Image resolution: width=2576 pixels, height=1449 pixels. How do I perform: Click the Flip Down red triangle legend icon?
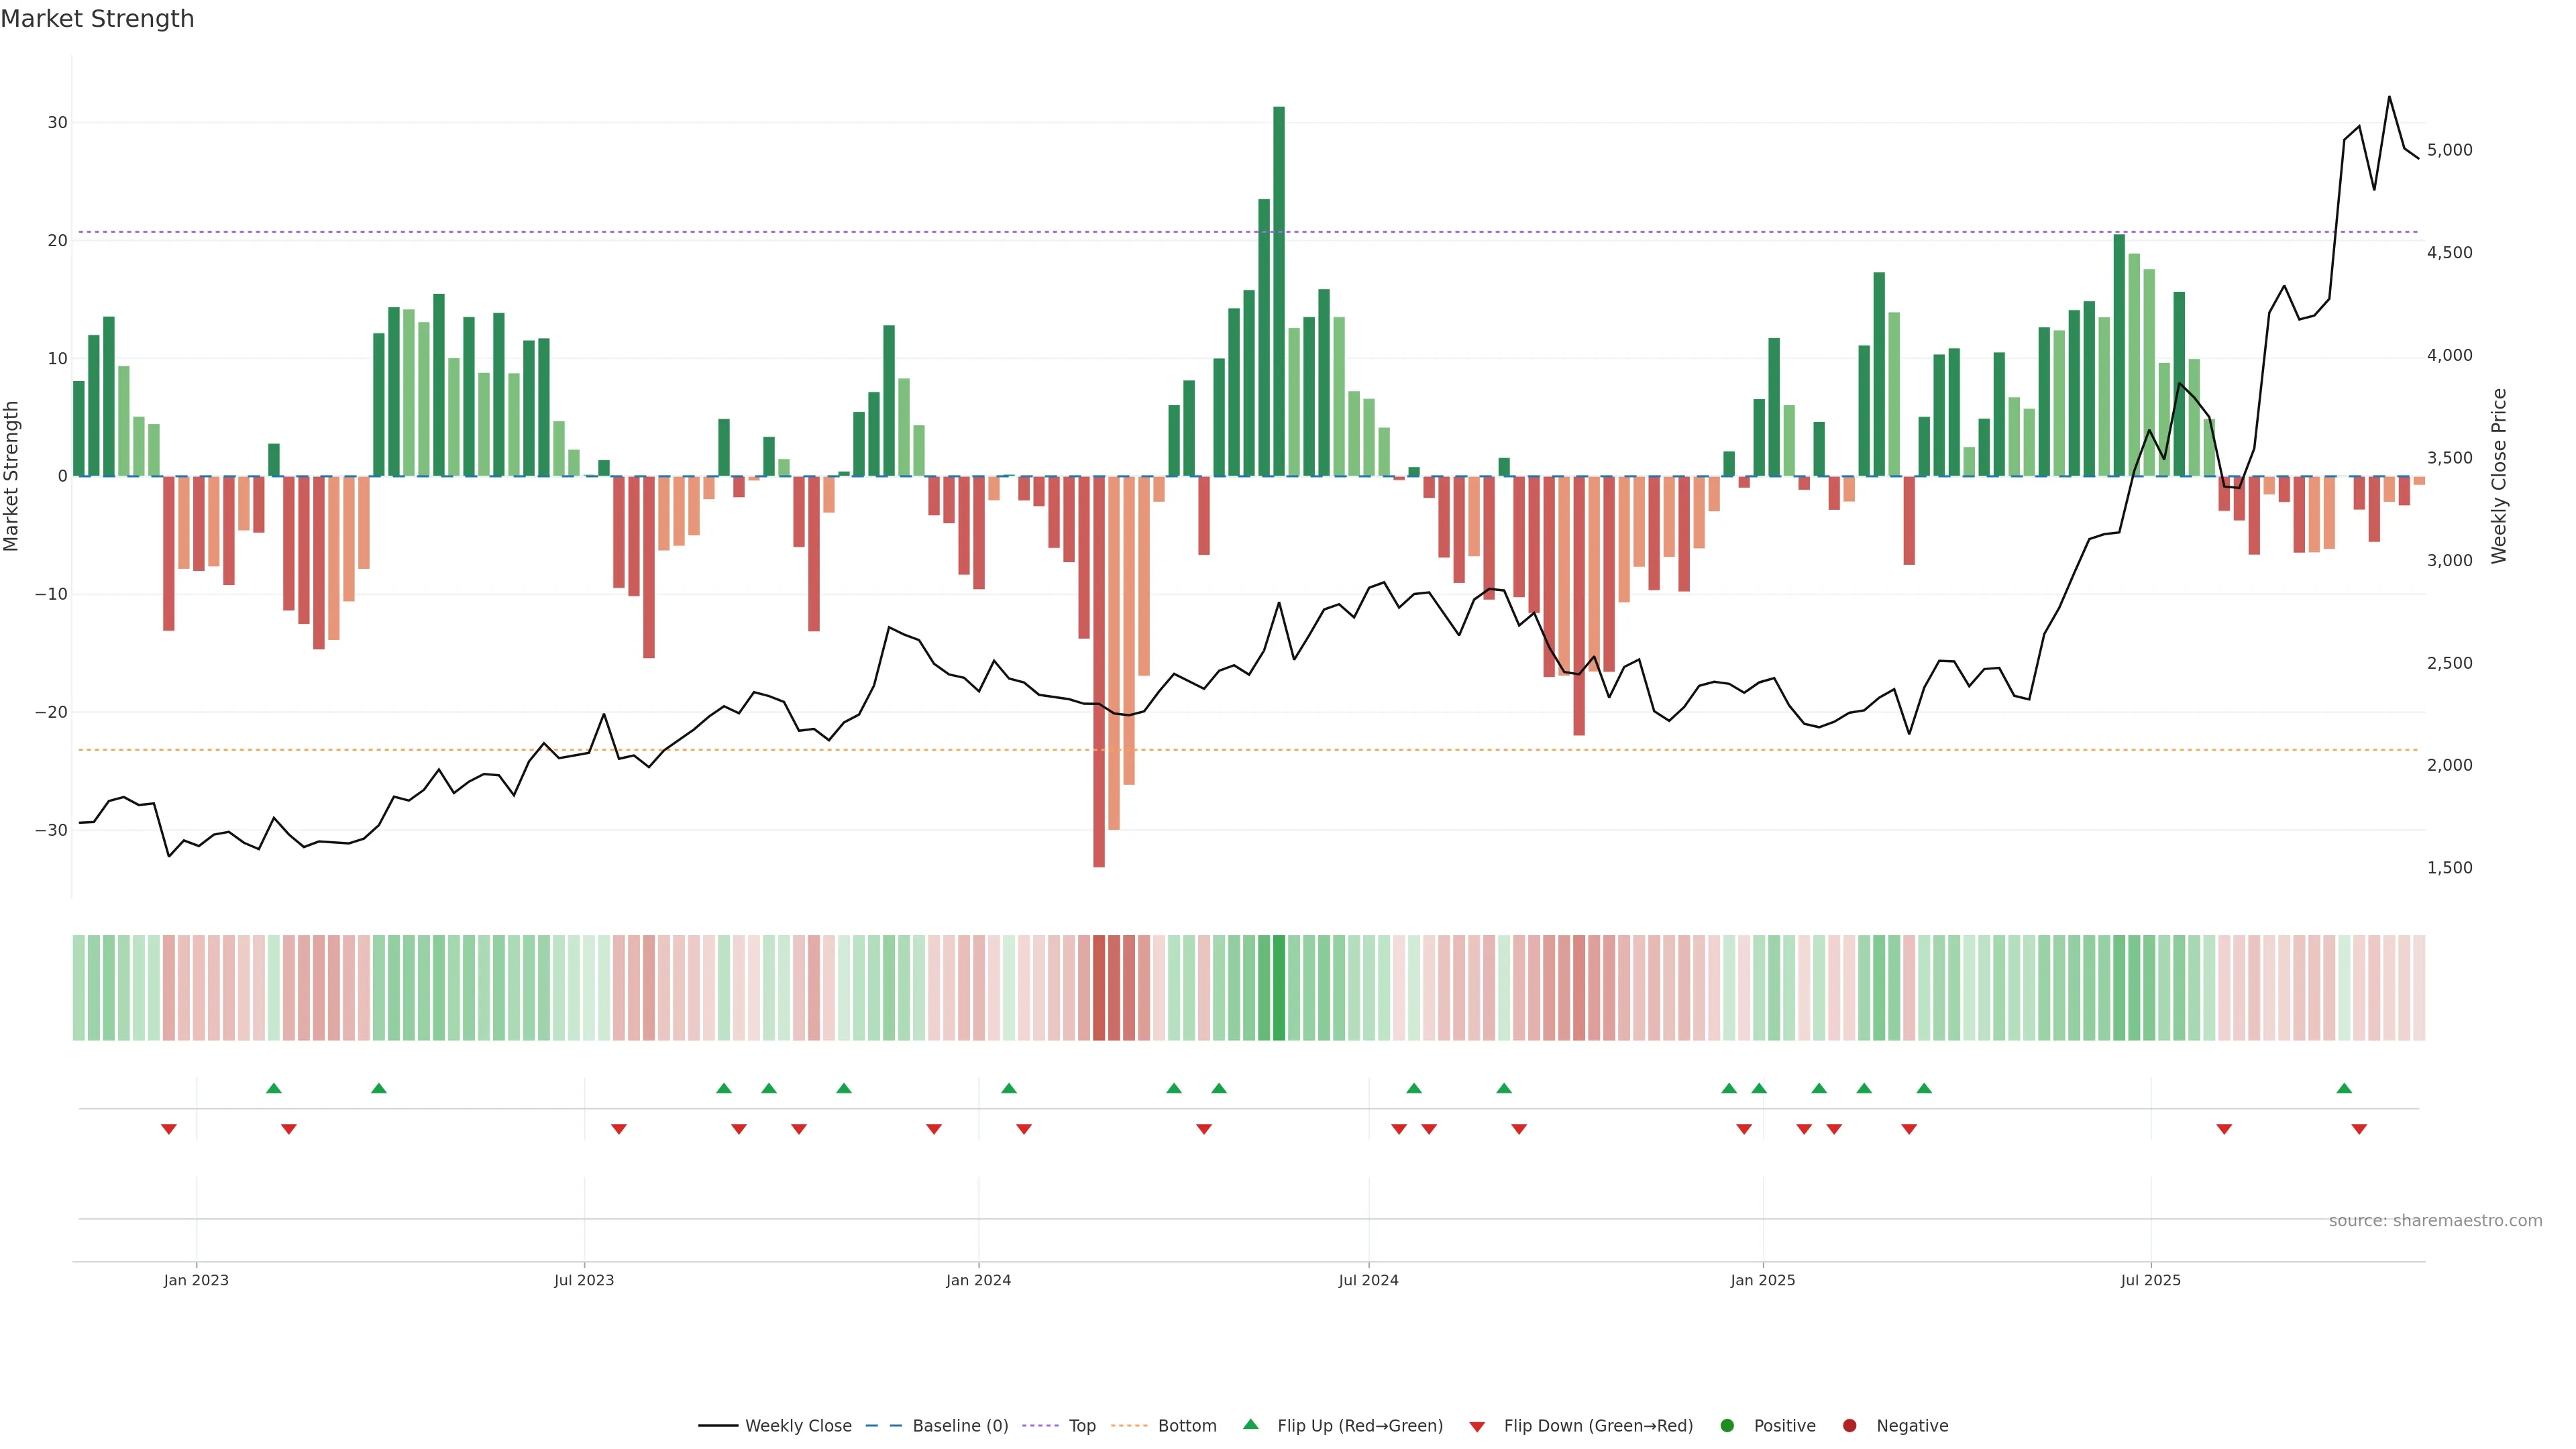click(1477, 1426)
